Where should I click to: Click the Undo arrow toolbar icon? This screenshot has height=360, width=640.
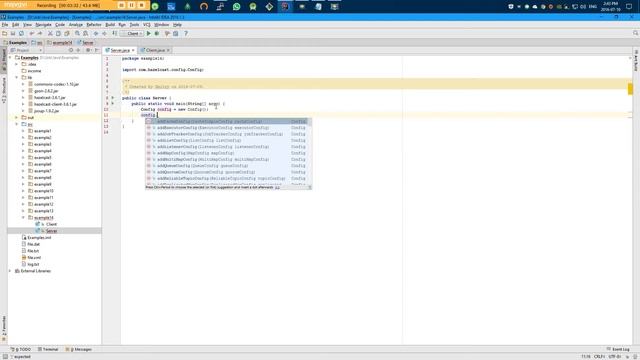point(31,33)
